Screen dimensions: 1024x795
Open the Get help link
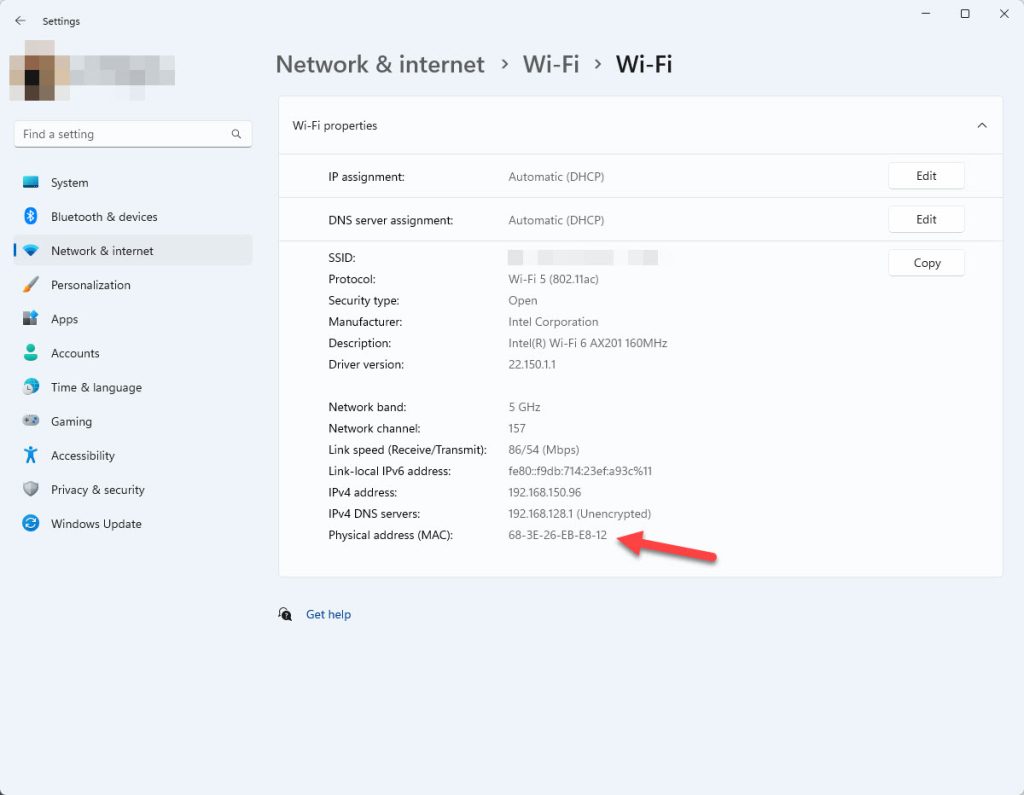point(329,614)
